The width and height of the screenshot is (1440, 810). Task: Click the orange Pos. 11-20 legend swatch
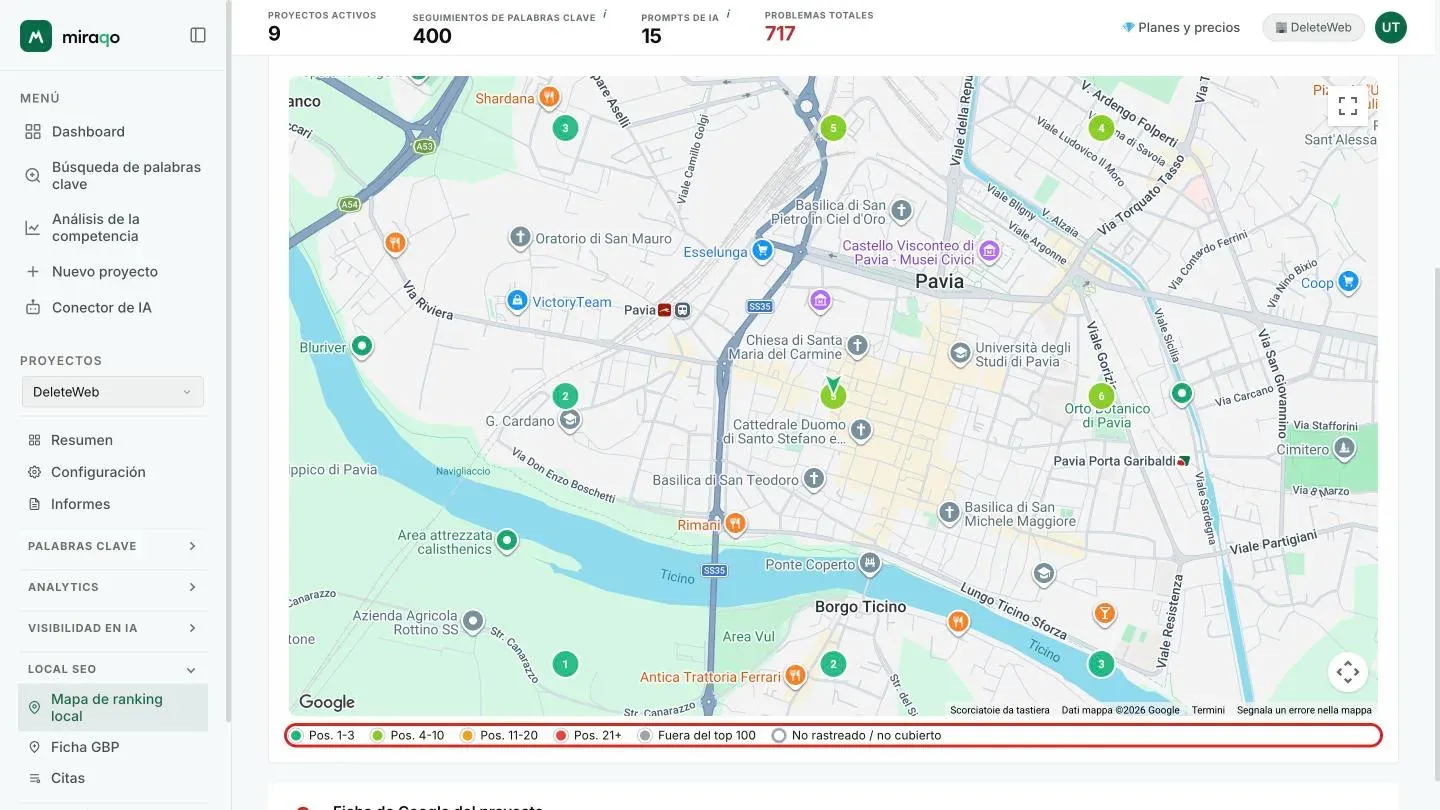tap(466, 736)
